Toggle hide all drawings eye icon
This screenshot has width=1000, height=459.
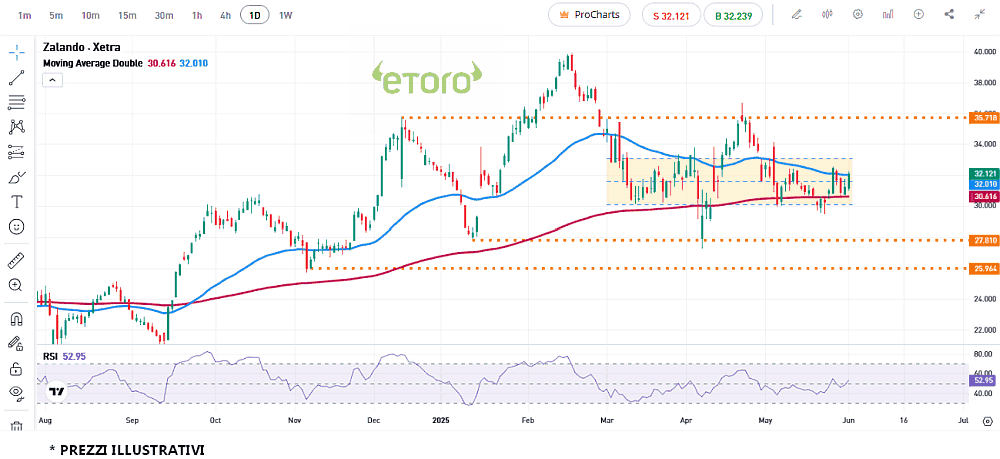coord(17,393)
